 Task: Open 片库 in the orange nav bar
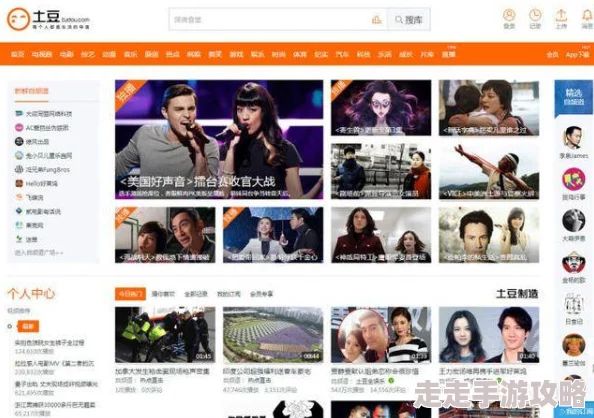pyautogui.click(x=427, y=55)
